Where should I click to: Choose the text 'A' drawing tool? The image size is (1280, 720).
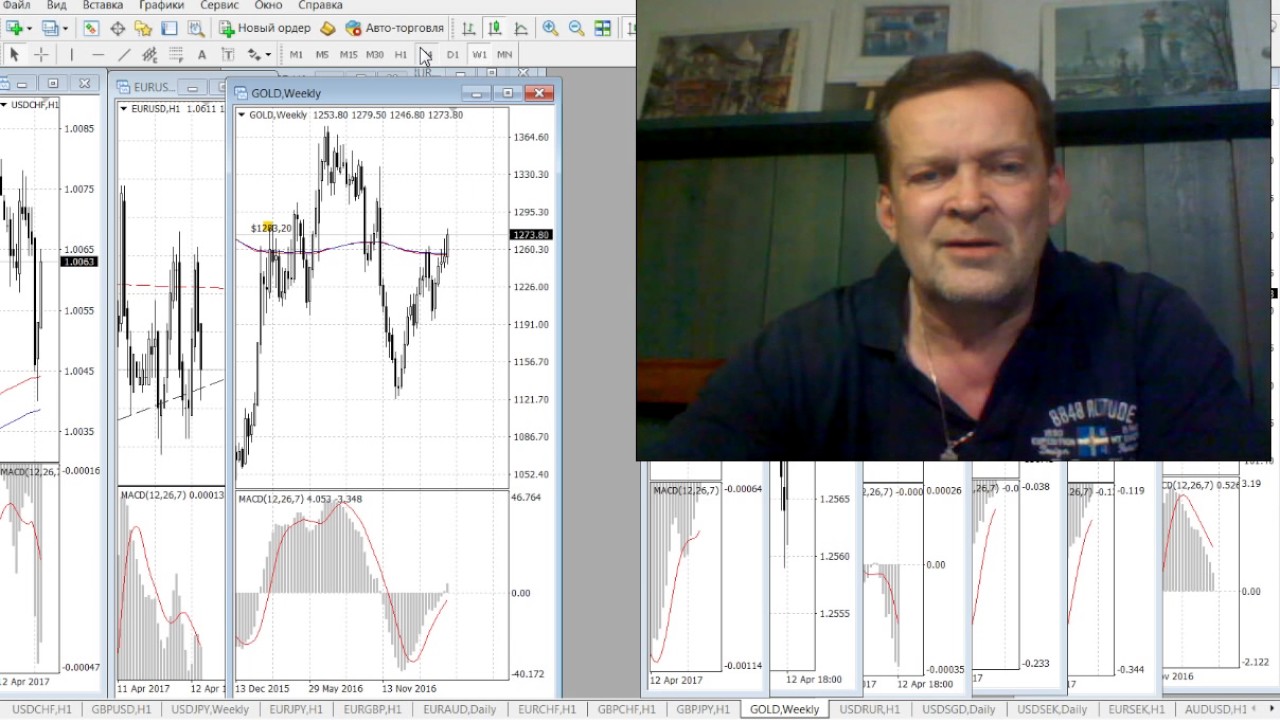click(202, 54)
